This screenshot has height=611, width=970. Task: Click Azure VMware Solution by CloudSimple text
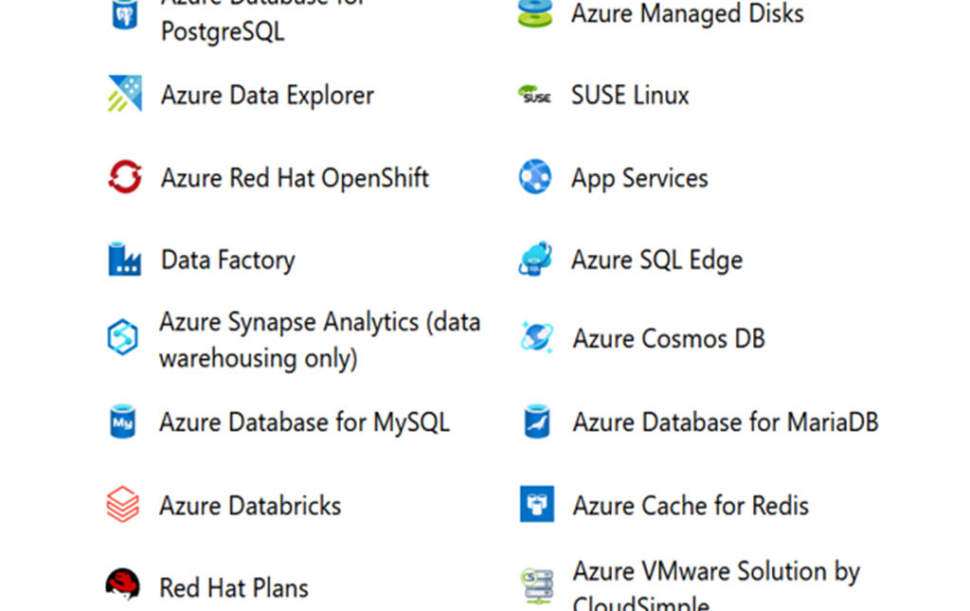point(716,586)
